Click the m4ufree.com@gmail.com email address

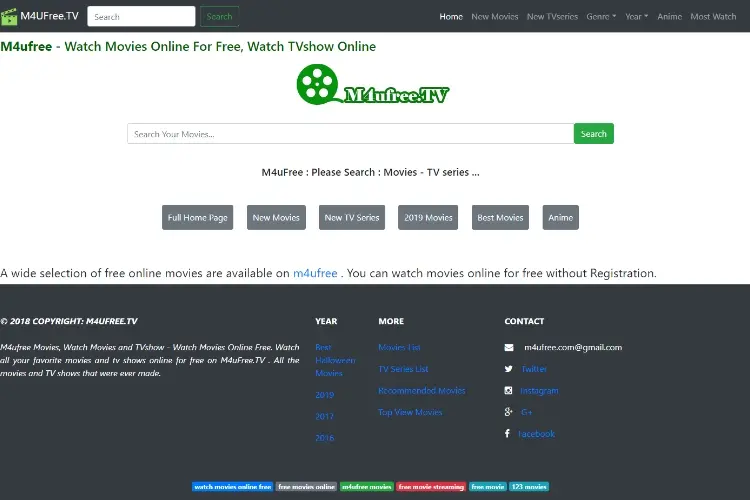(x=573, y=347)
